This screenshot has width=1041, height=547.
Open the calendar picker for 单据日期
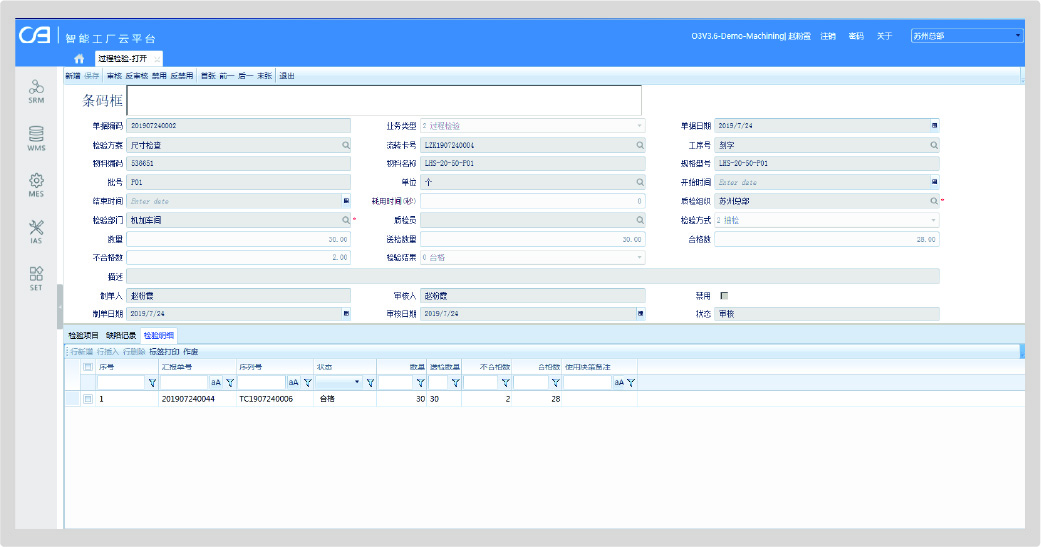(935, 126)
